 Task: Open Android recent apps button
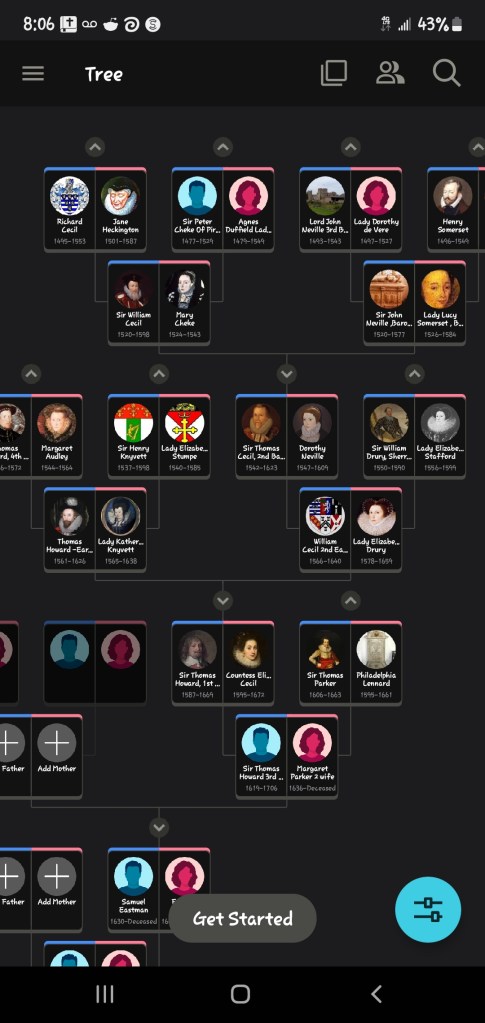104,994
